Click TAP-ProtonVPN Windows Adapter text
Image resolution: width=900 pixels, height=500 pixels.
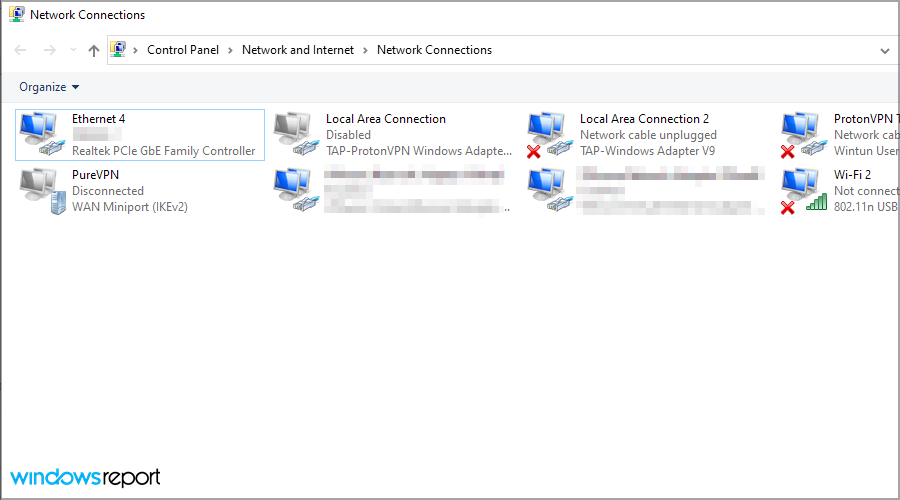(419, 151)
